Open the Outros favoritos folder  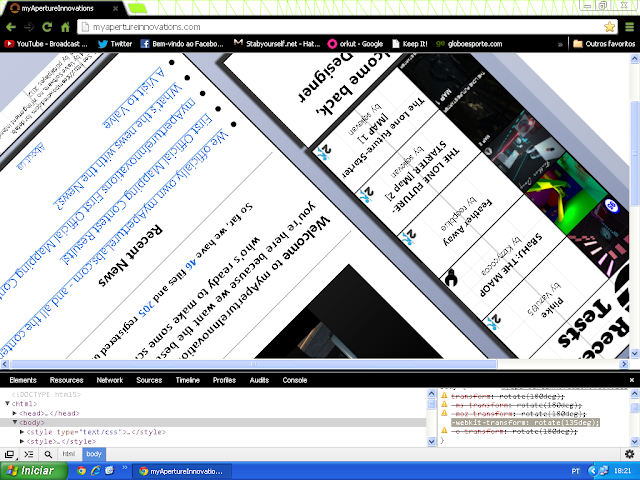pos(604,44)
